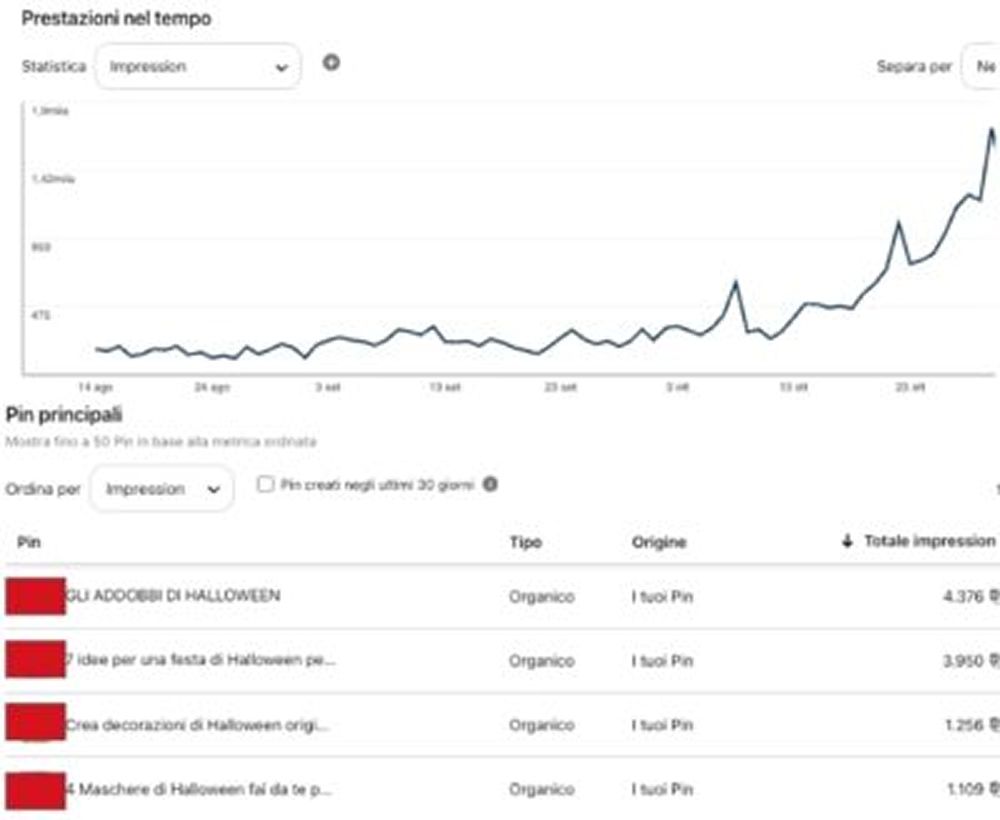
Task: Click the icon beside the 1.256 impressions value
Action: click(994, 725)
